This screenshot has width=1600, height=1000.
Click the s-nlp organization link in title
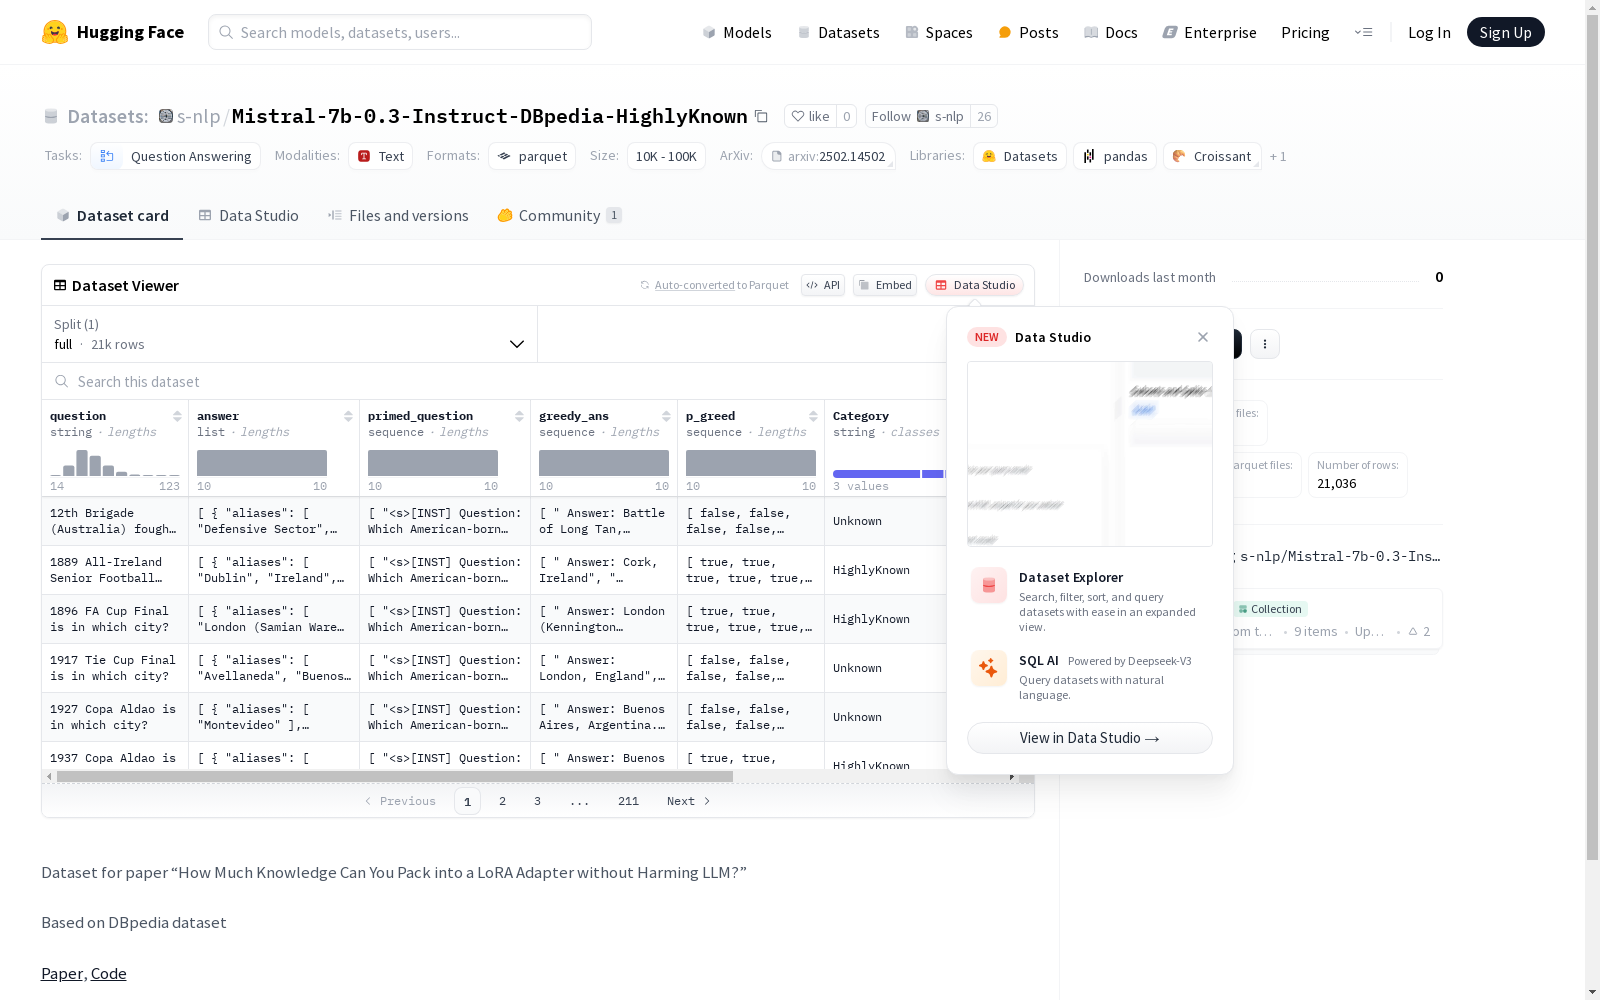(198, 116)
